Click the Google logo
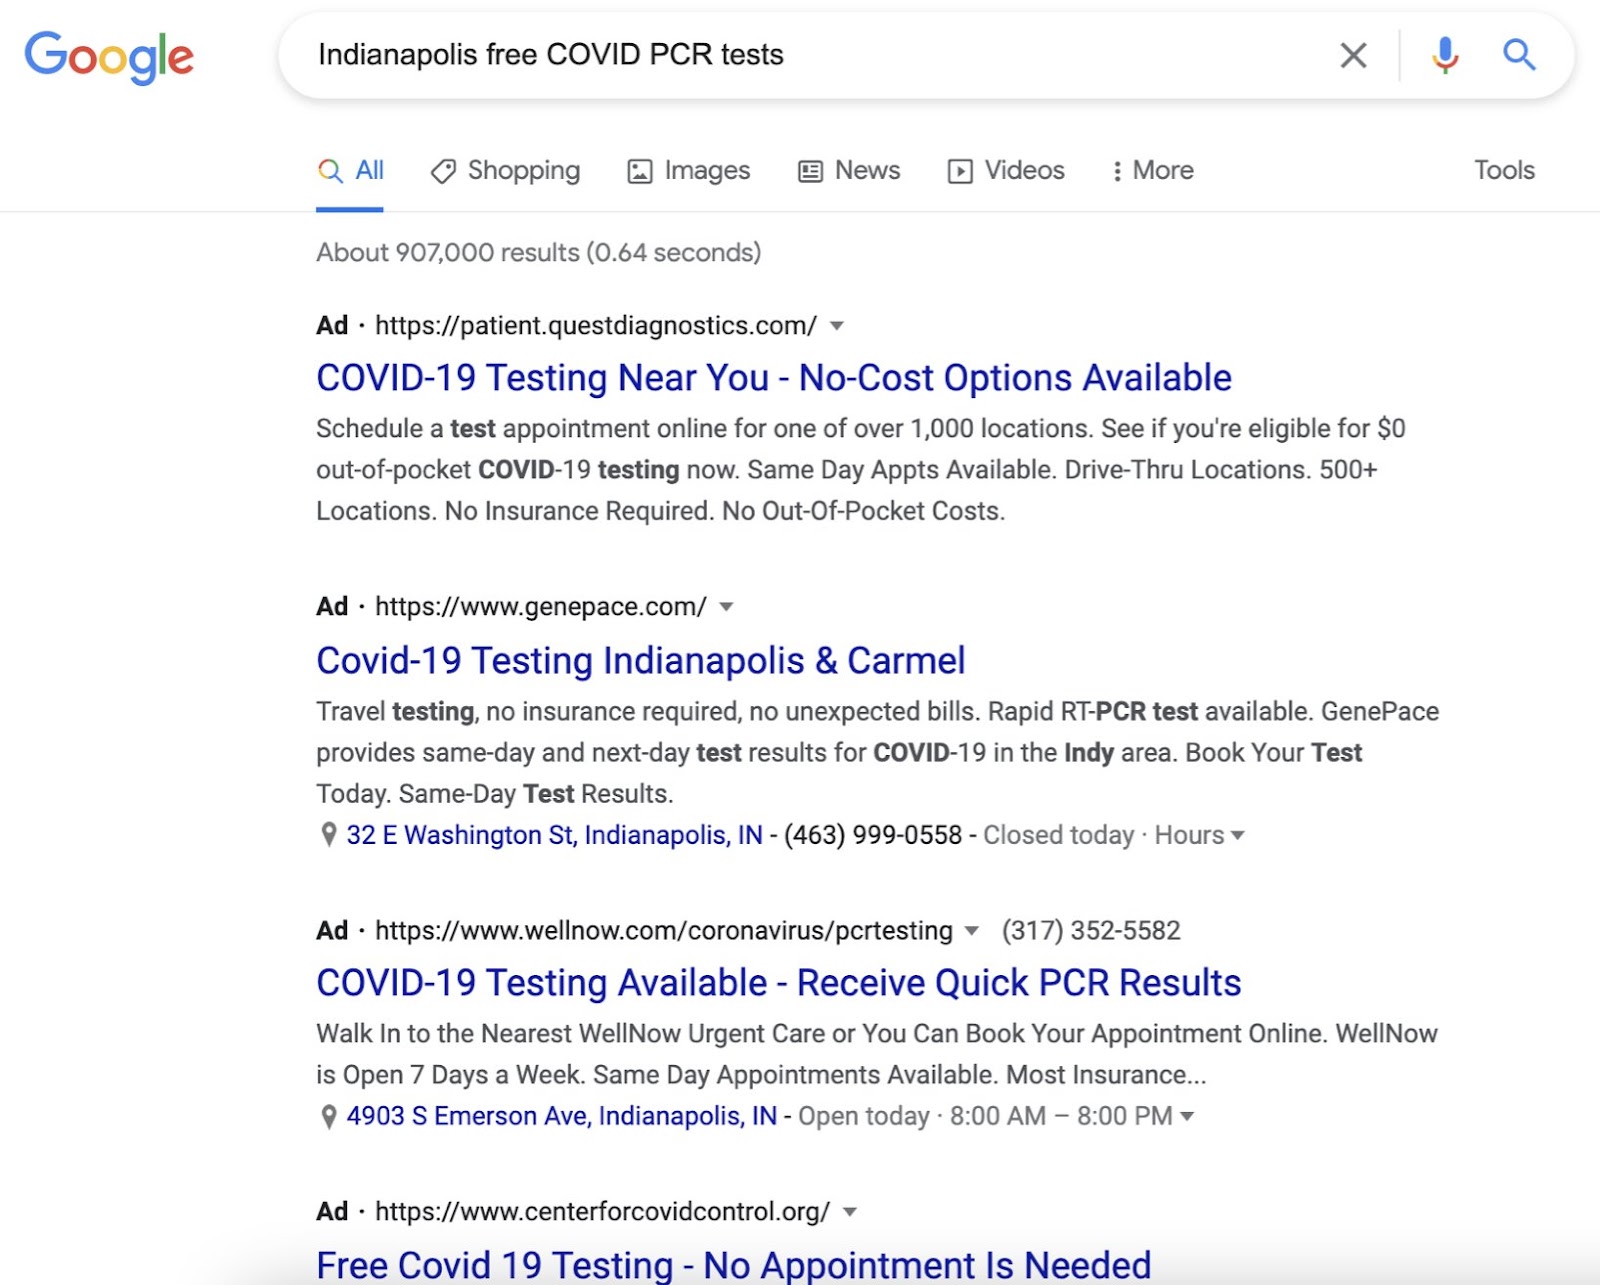The height and width of the screenshot is (1285, 1600). 109,57
